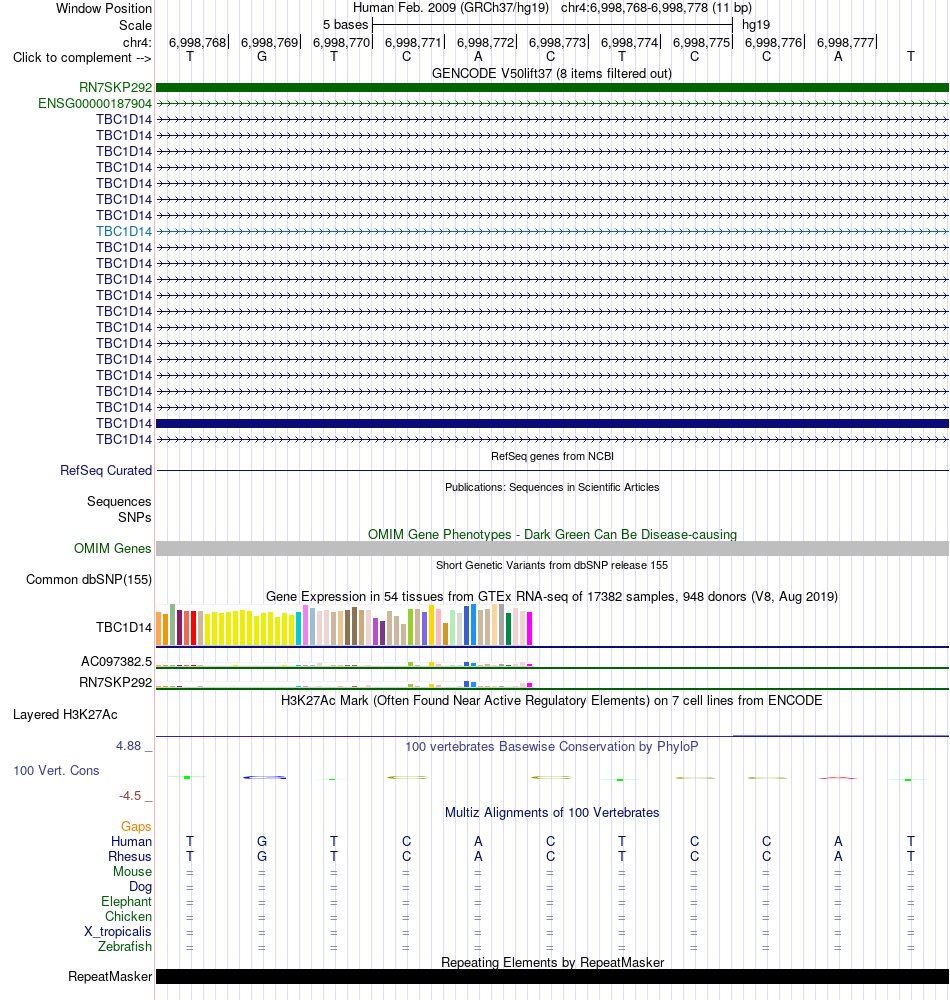This screenshot has height=1000, width=950.
Task: Click the TBC1D14 GTEx expression bar chart
Action: tap(344, 624)
